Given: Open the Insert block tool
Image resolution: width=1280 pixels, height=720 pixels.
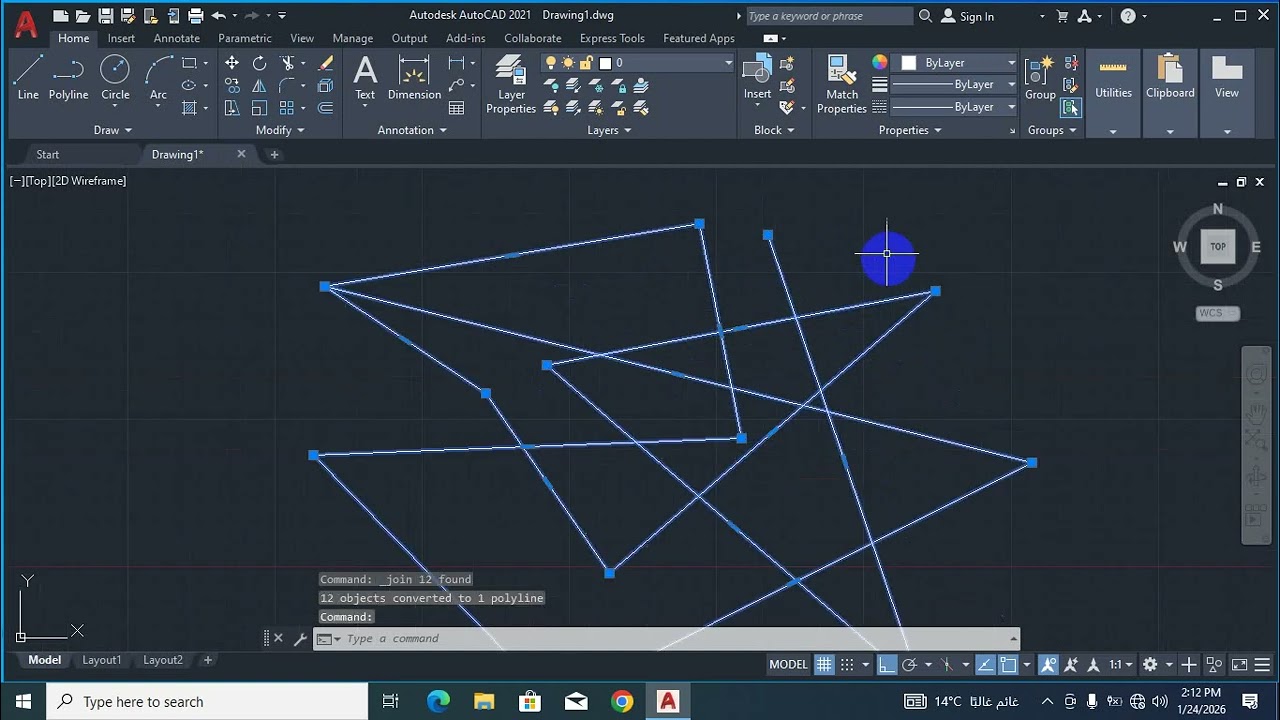Looking at the screenshot, I should [757, 78].
